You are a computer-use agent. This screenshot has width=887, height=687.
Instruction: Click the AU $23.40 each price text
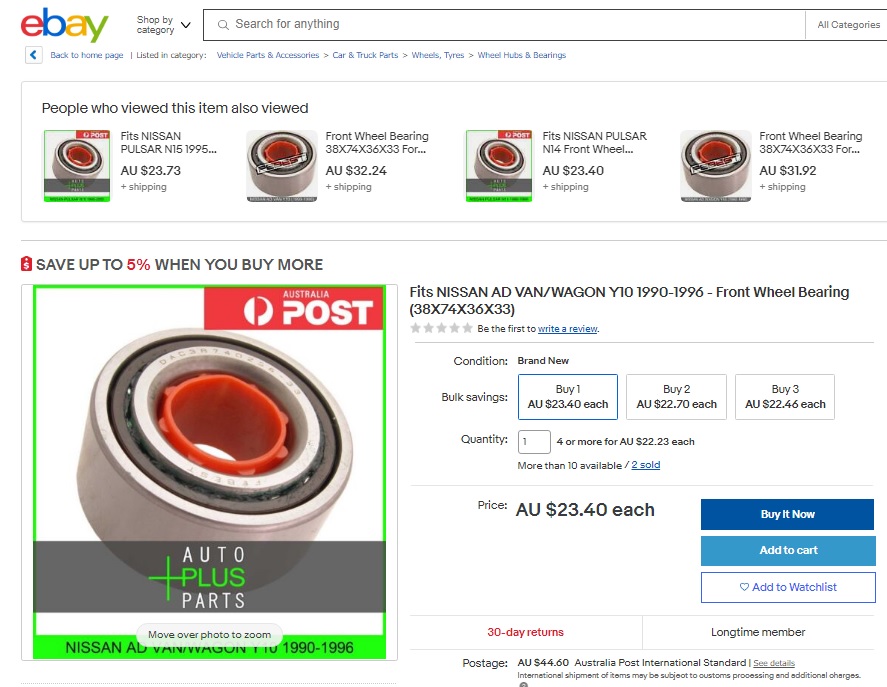coord(585,510)
